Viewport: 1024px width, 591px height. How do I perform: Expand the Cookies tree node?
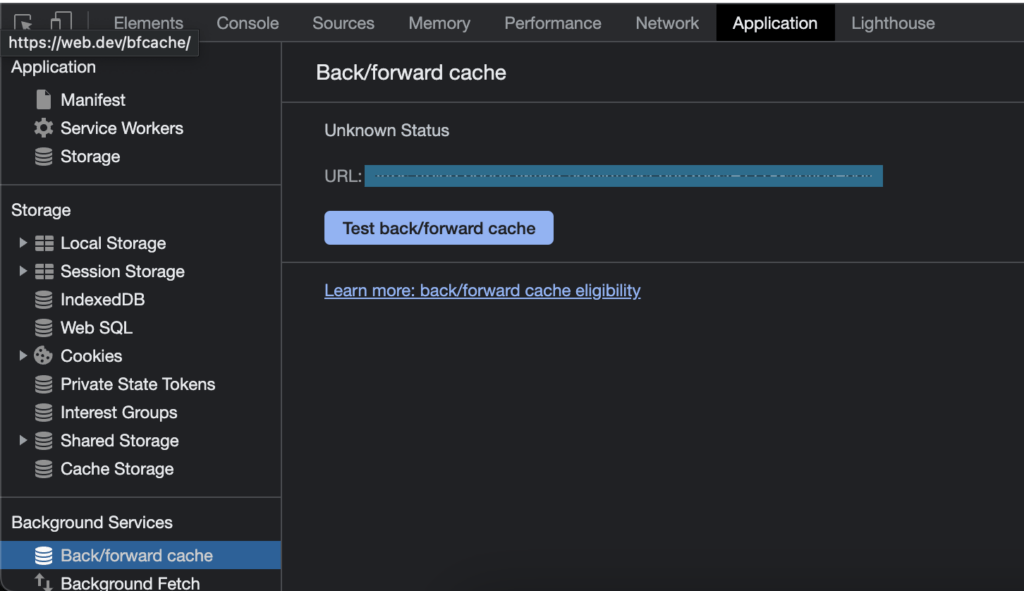point(23,356)
